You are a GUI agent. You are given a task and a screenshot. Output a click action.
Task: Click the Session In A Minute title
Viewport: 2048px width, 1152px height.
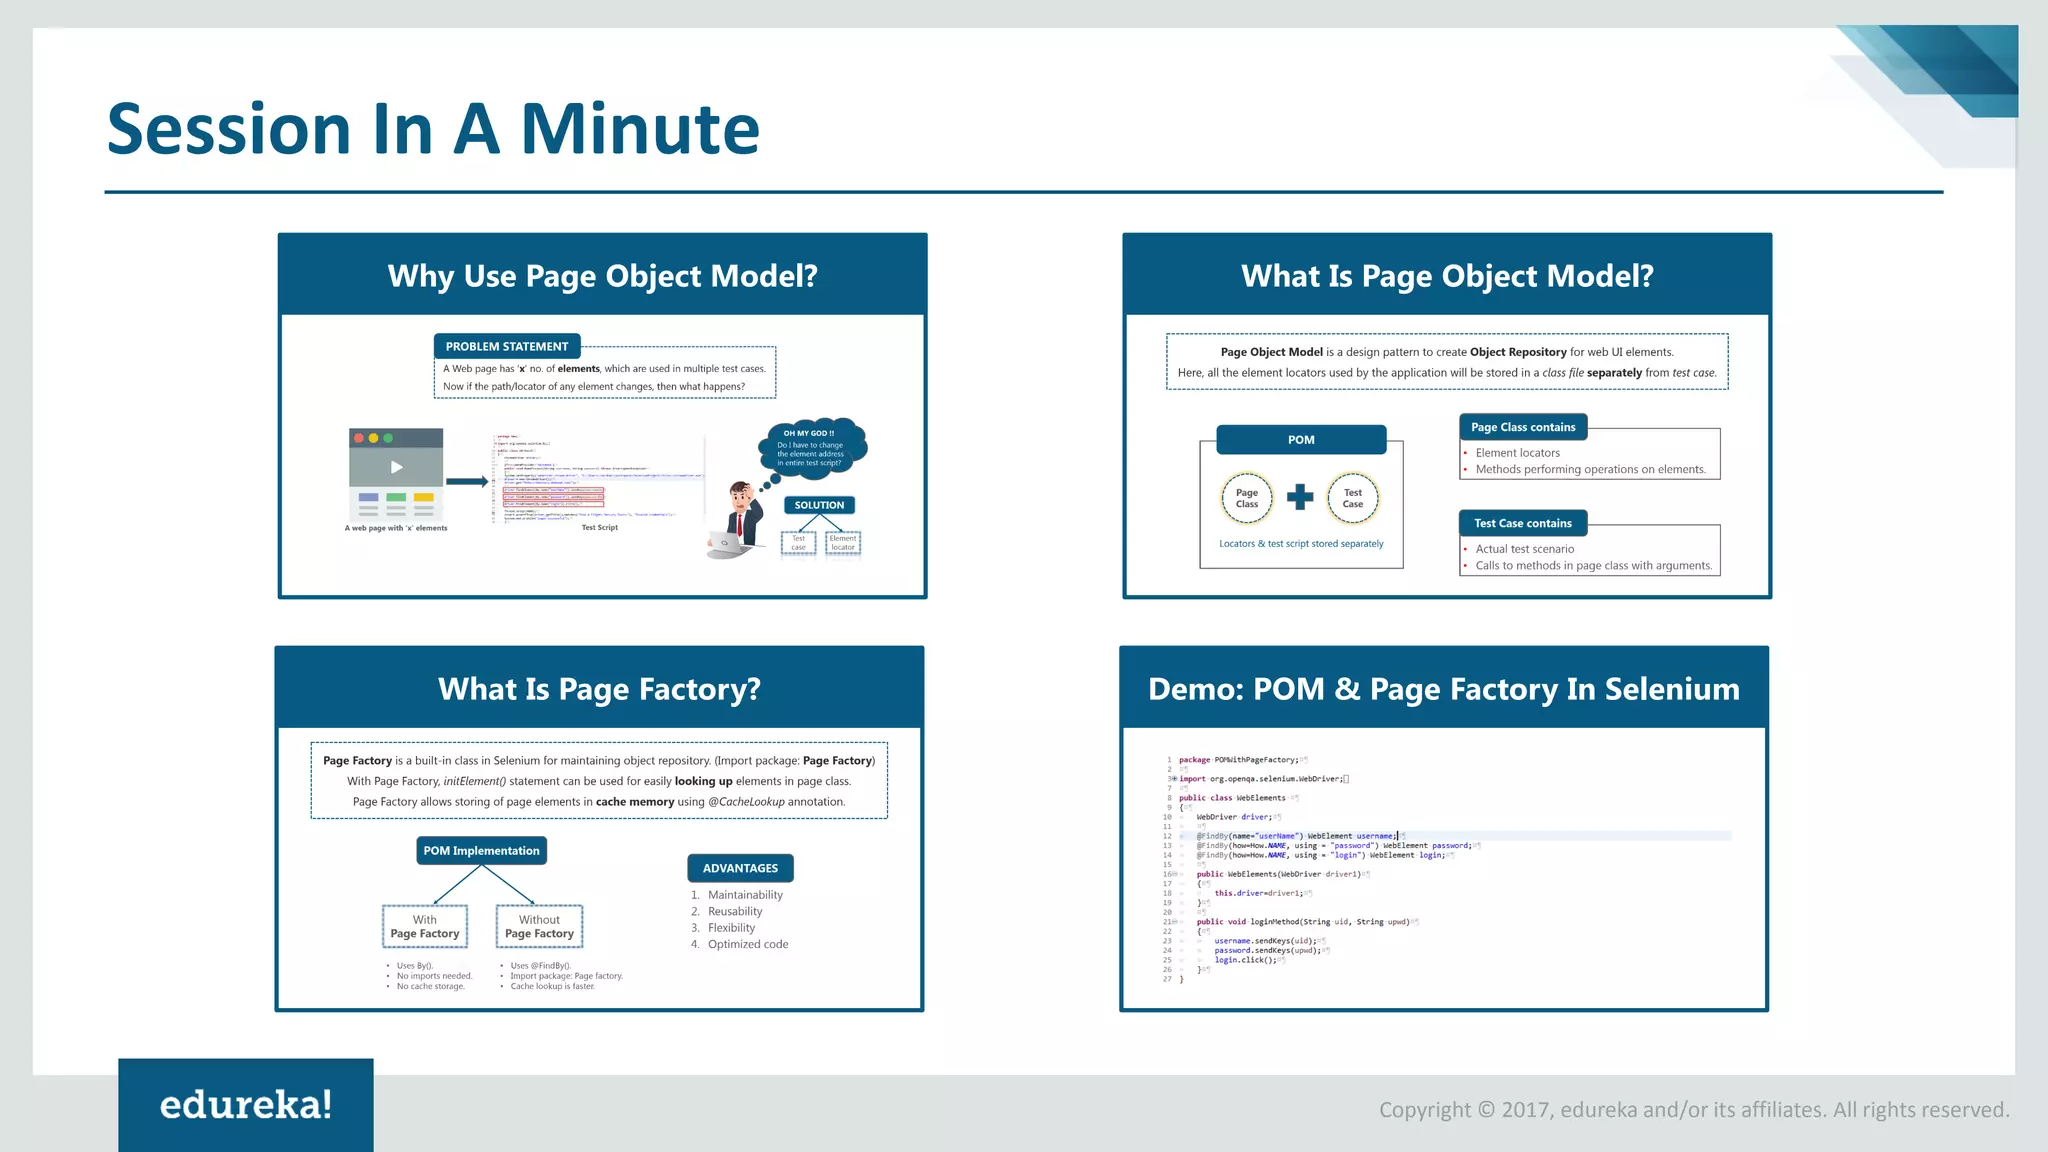click(x=433, y=129)
